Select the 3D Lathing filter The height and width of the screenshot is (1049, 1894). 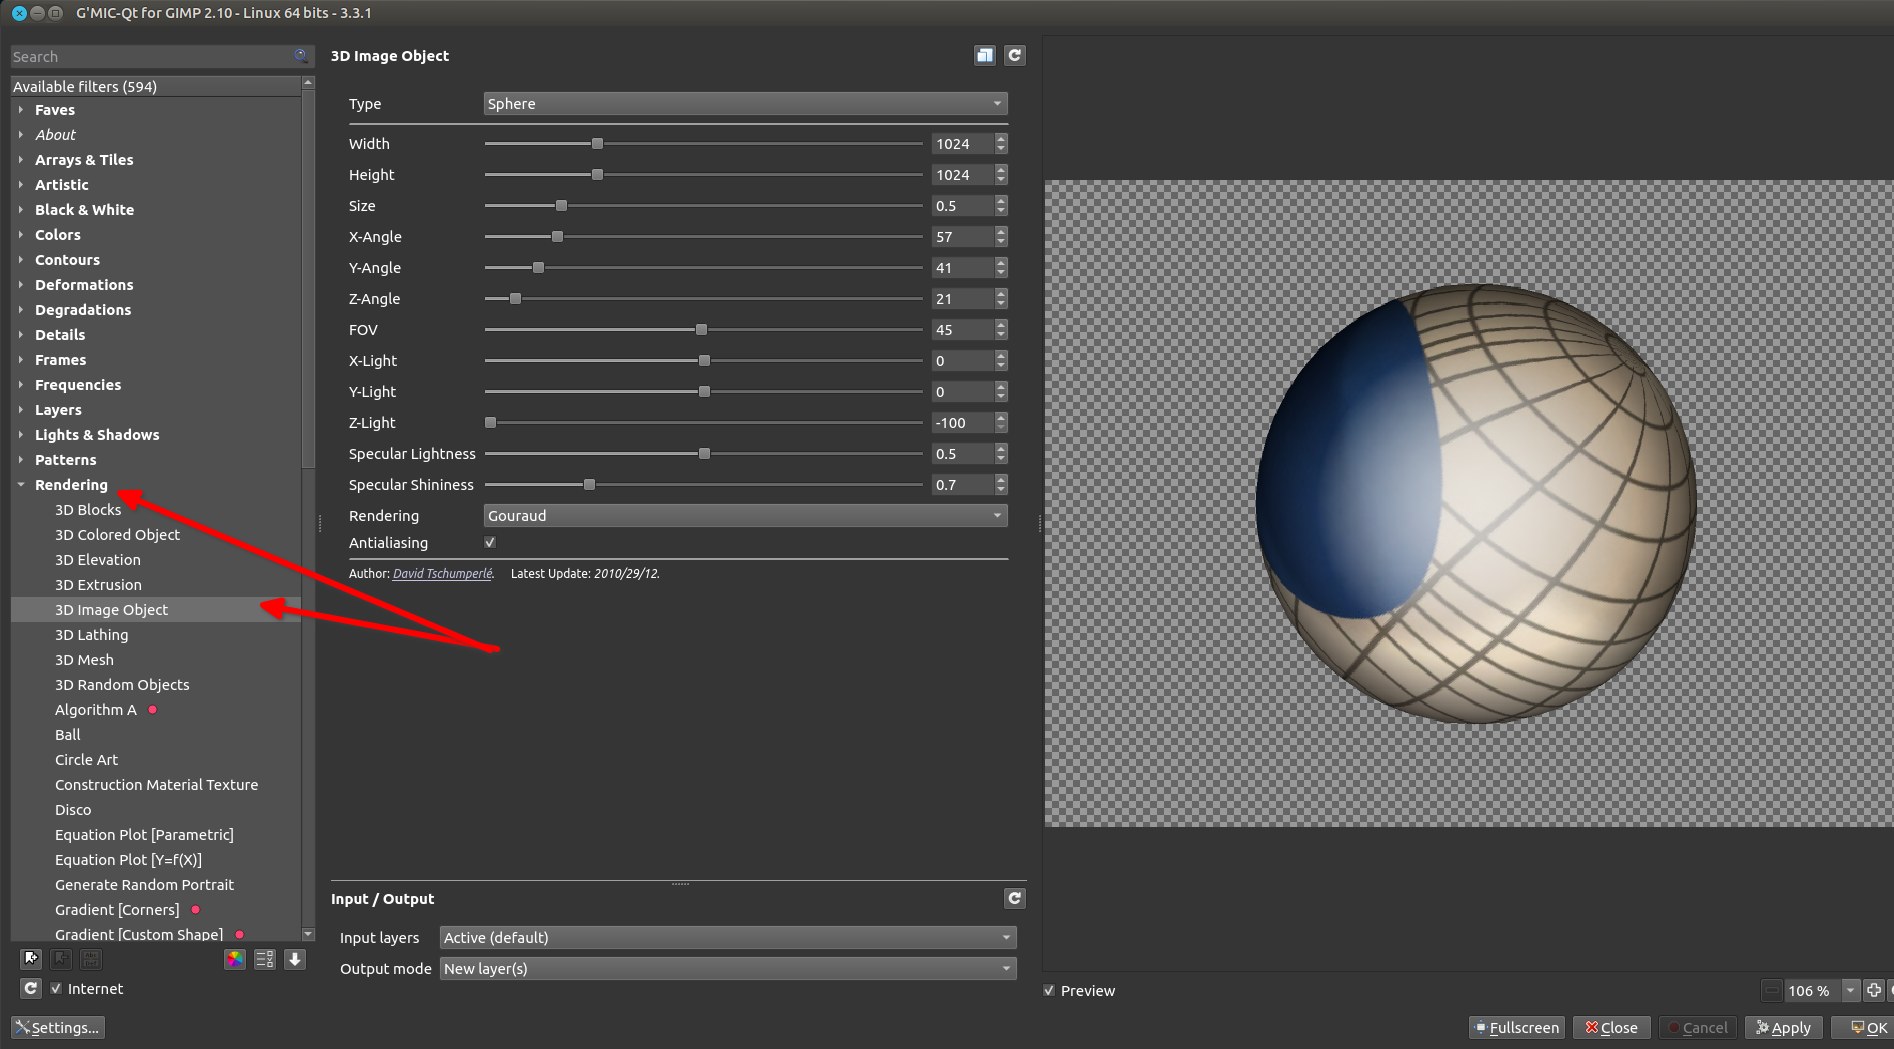coord(92,635)
